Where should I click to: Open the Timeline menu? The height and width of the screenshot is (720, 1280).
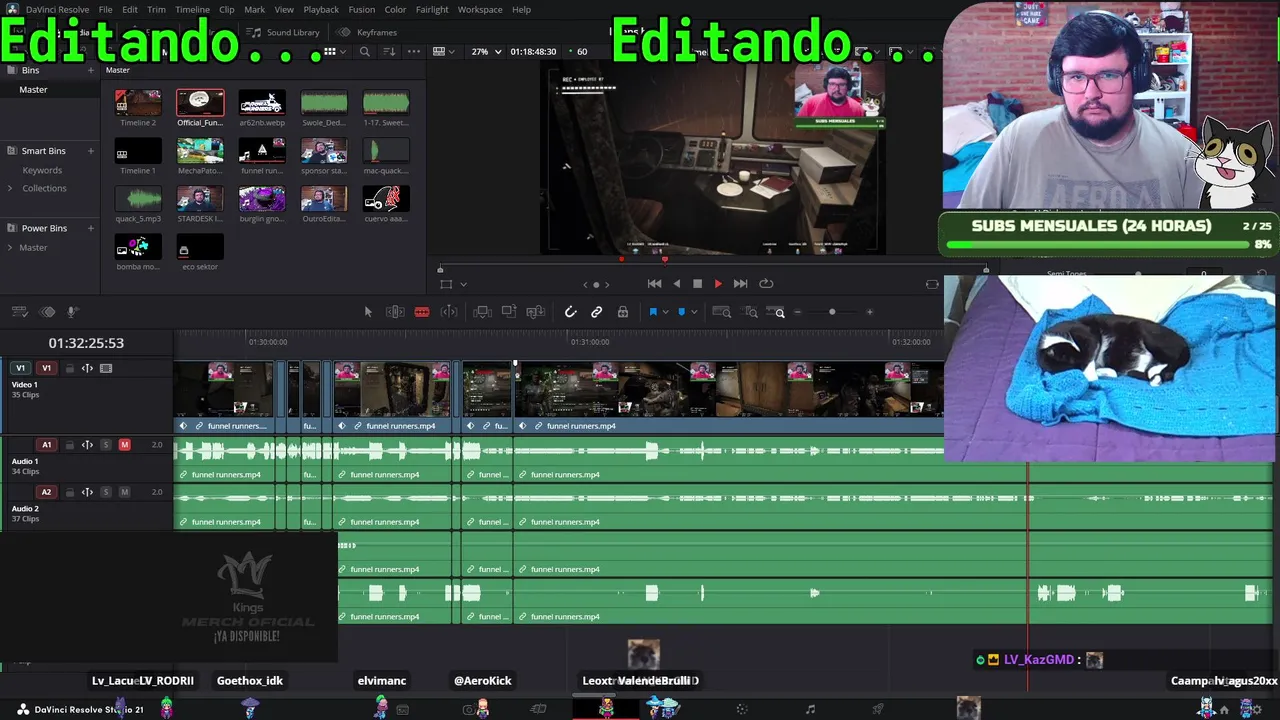tap(192, 9)
